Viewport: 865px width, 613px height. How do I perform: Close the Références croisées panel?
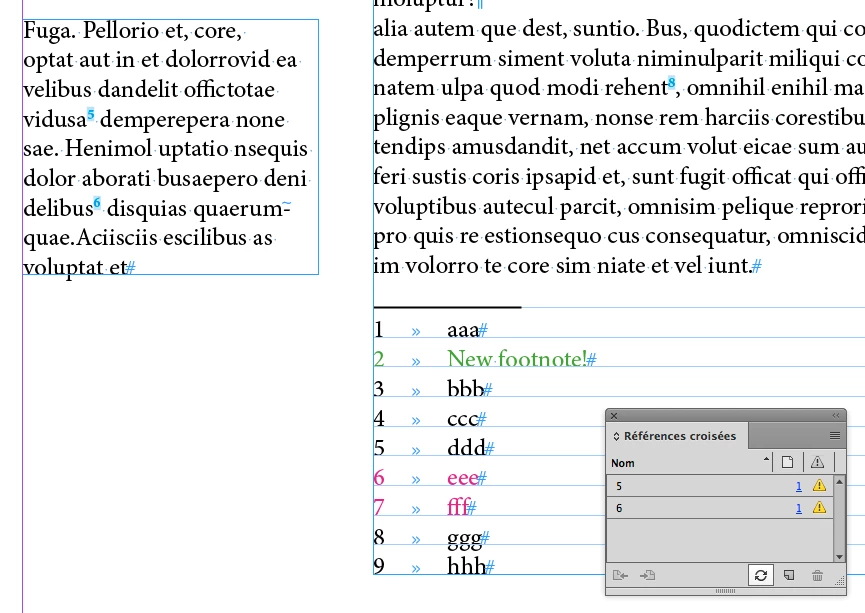click(x=614, y=415)
